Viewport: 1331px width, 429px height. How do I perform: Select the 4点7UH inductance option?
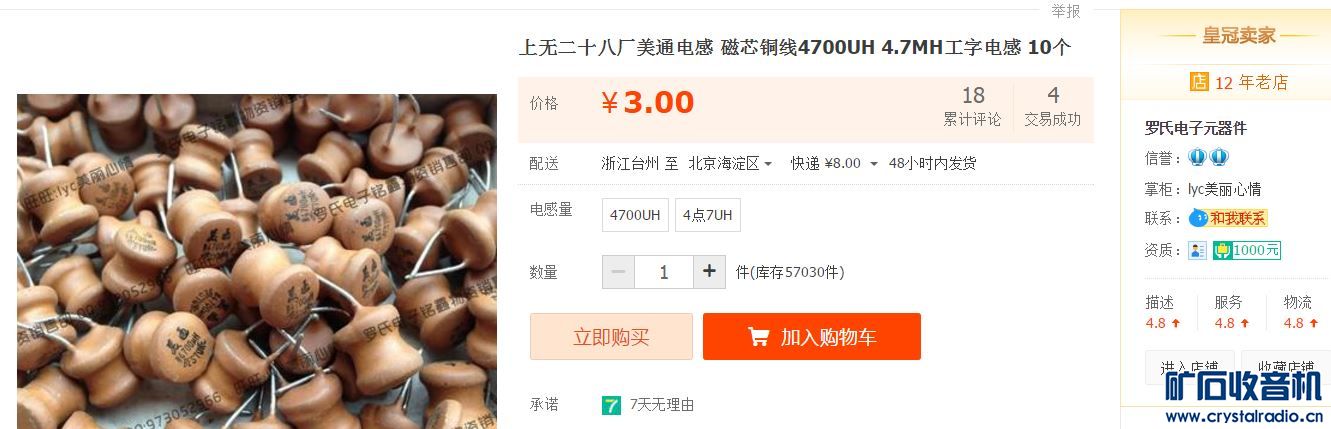coord(708,215)
